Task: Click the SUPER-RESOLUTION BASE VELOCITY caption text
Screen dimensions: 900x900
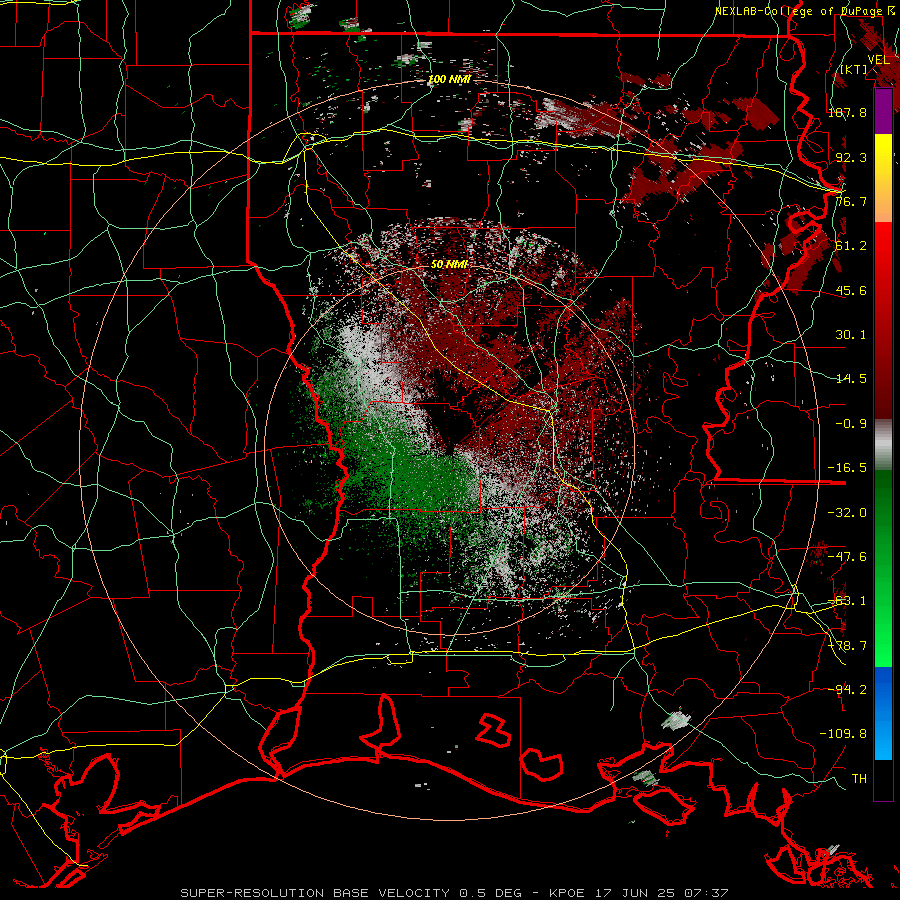Action: click(x=315, y=893)
